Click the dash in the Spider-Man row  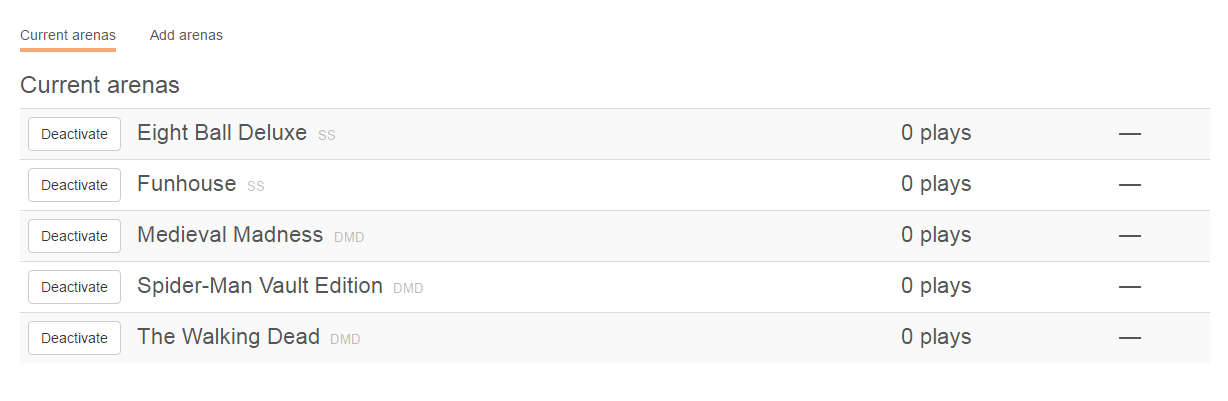tap(1130, 287)
